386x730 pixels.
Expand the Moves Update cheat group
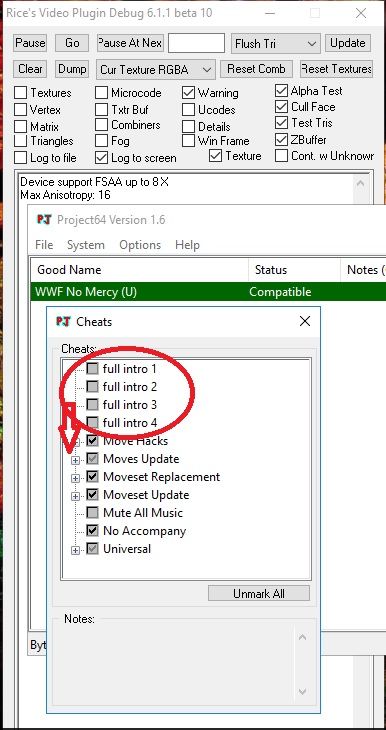[75, 460]
